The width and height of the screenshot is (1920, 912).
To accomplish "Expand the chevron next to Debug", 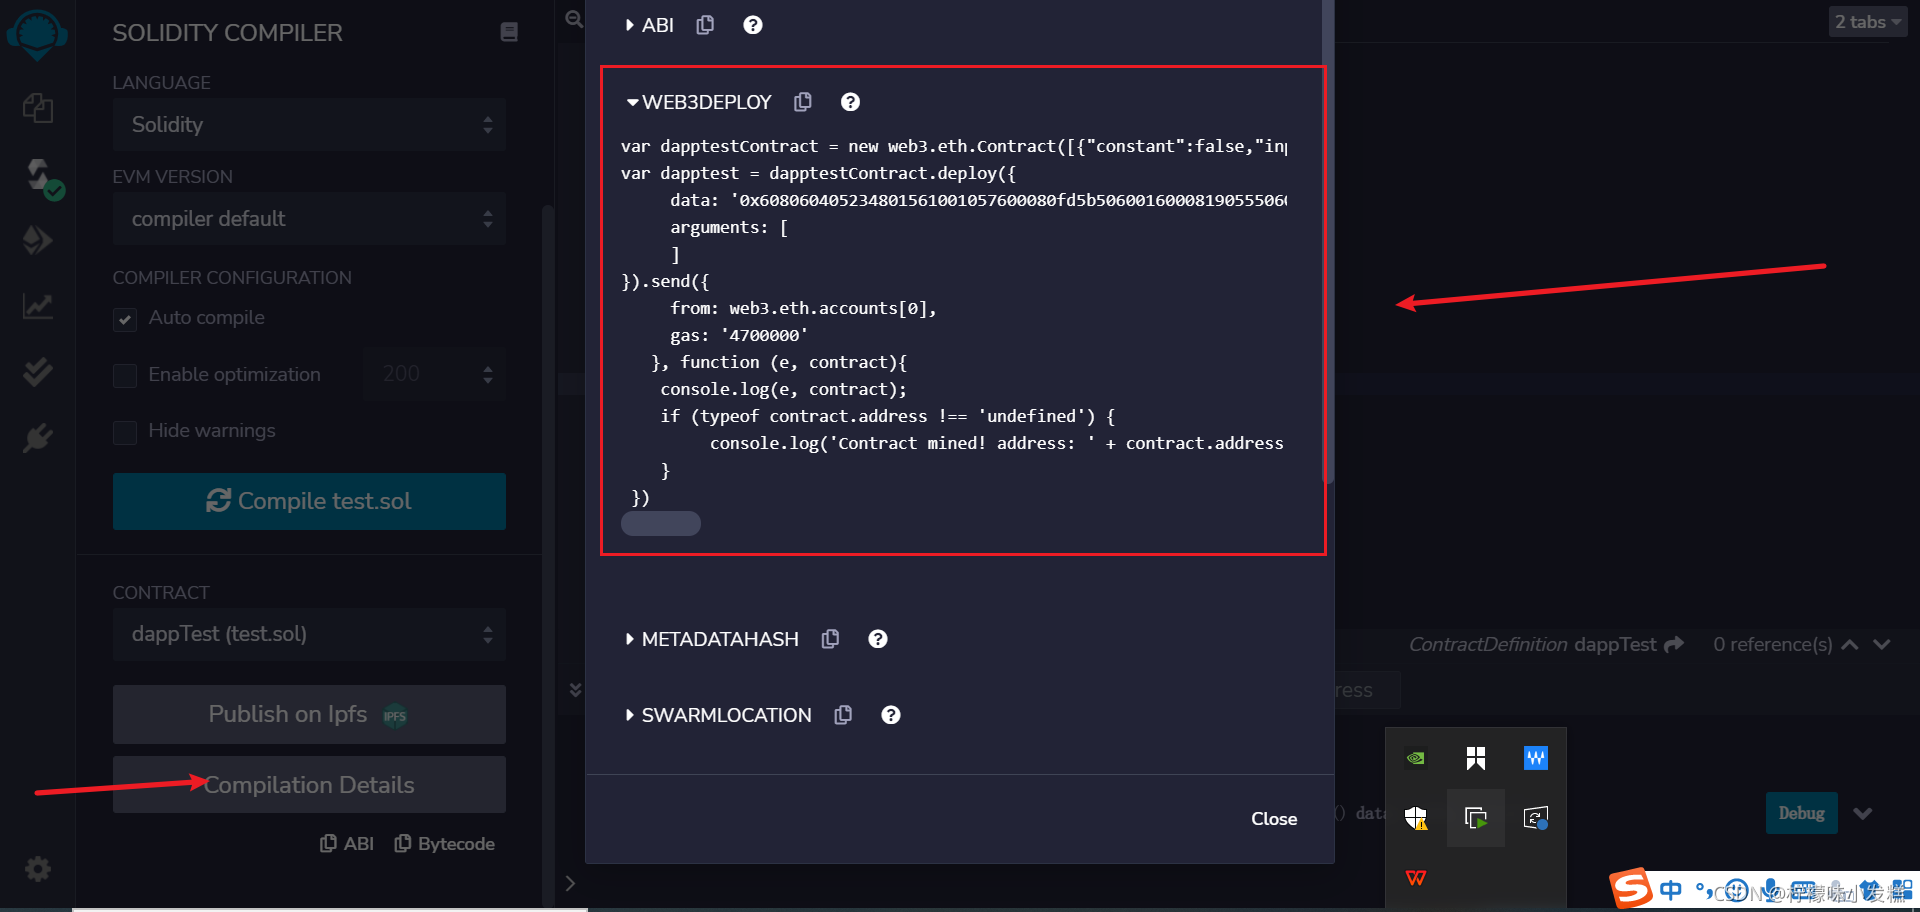I will [1862, 814].
